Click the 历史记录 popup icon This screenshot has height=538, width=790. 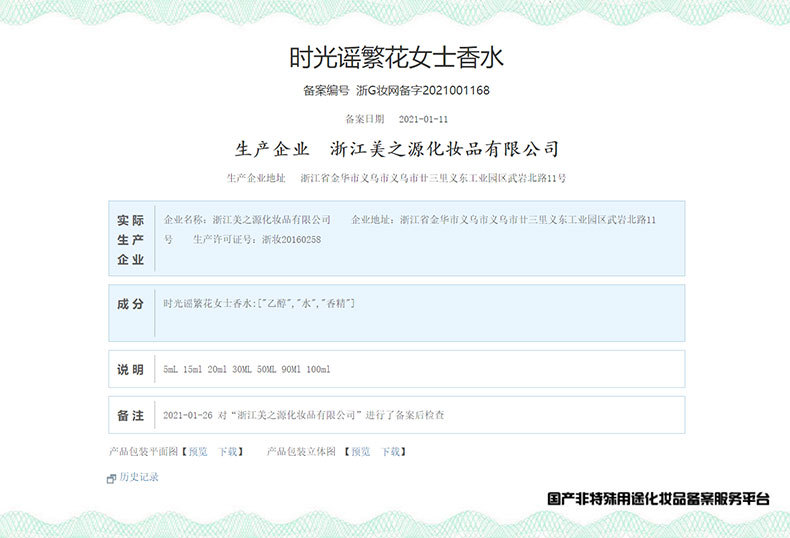[111, 479]
